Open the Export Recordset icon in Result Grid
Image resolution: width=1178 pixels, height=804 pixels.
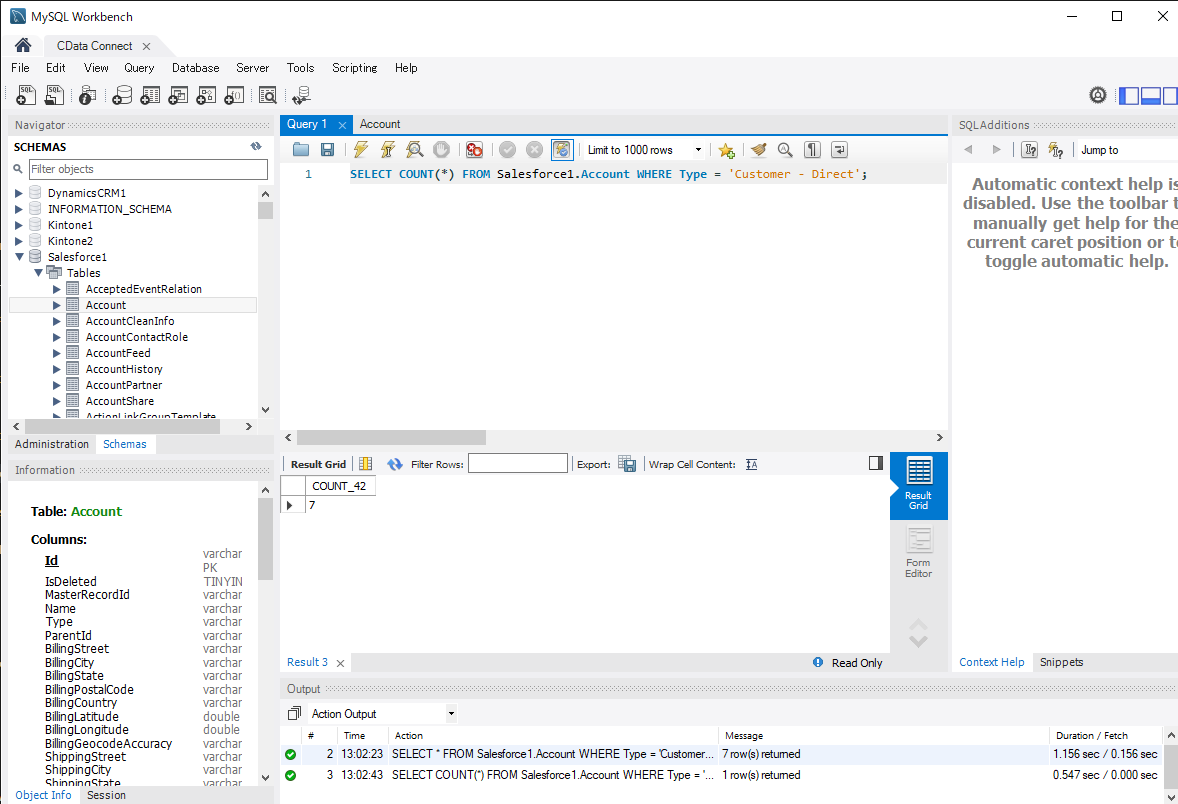tap(627, 463)
